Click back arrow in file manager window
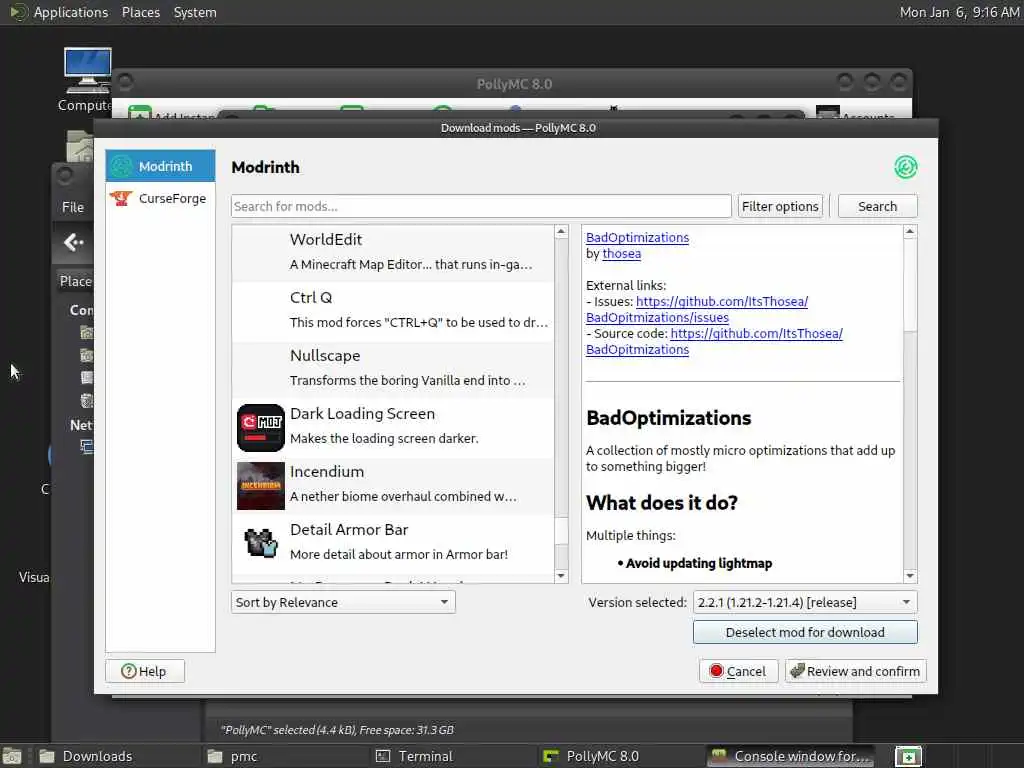The width and height of the screenshot is (1024, 768). (73, 243)
